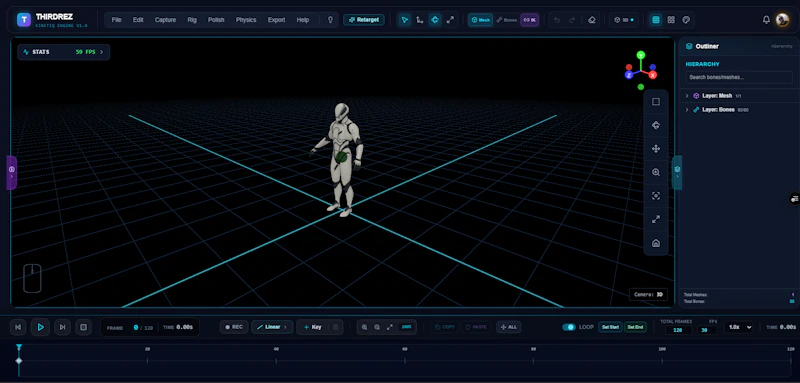Toggle Mesh display mode
Viewport: 800px width, 383px height.
pos(481,20)
